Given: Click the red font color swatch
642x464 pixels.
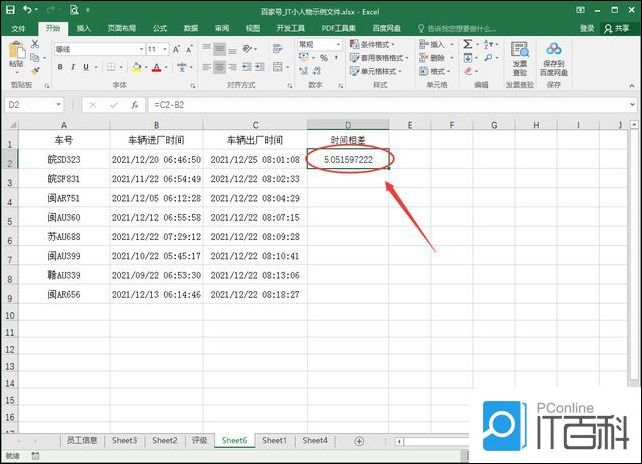Looking at the screenshot, I should pos(156,67).
